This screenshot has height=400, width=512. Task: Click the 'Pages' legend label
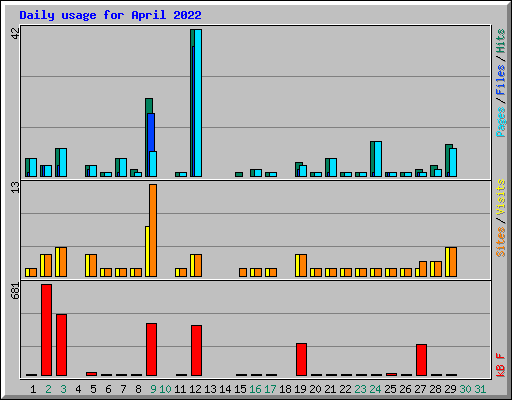tap(500, 122)
